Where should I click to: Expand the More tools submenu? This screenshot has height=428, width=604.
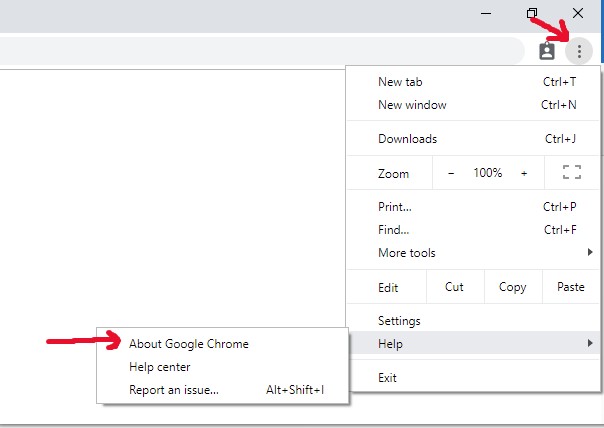407,253
